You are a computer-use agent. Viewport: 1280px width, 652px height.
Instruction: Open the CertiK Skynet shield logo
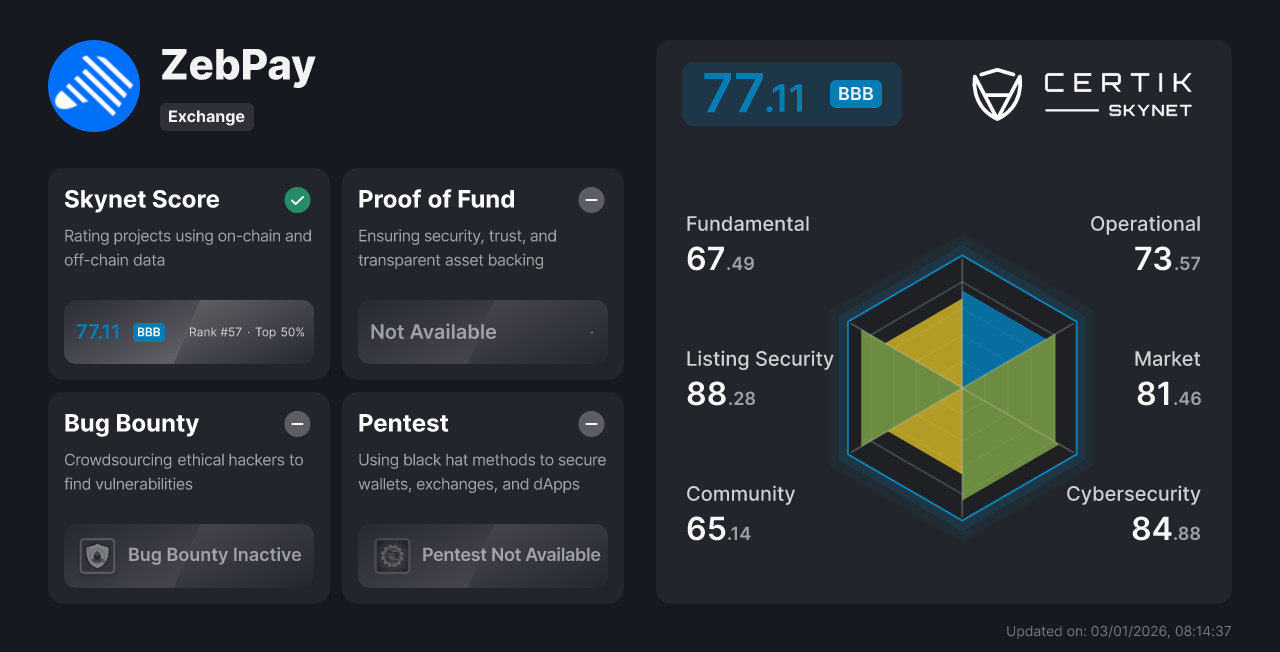[996, 94]
